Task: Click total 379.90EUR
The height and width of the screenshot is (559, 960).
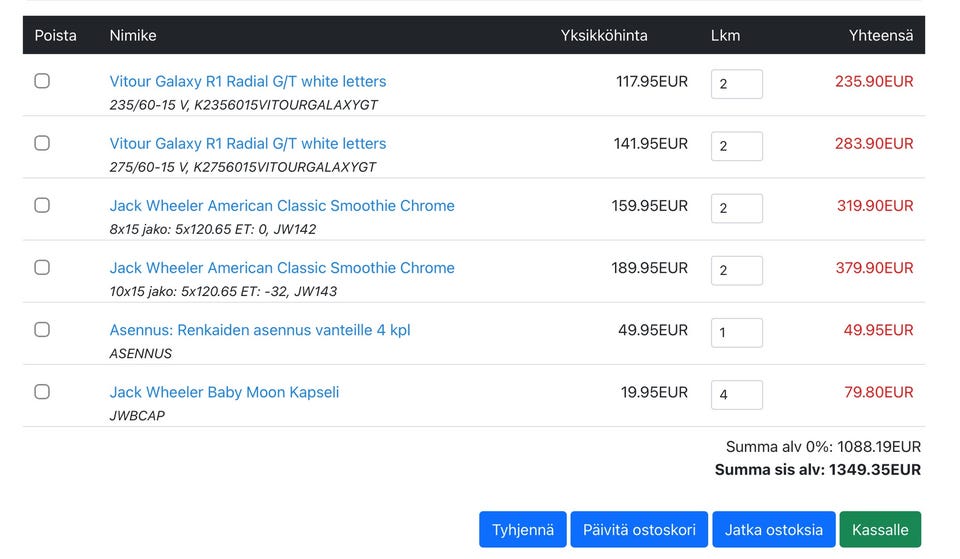Action: 874,268
